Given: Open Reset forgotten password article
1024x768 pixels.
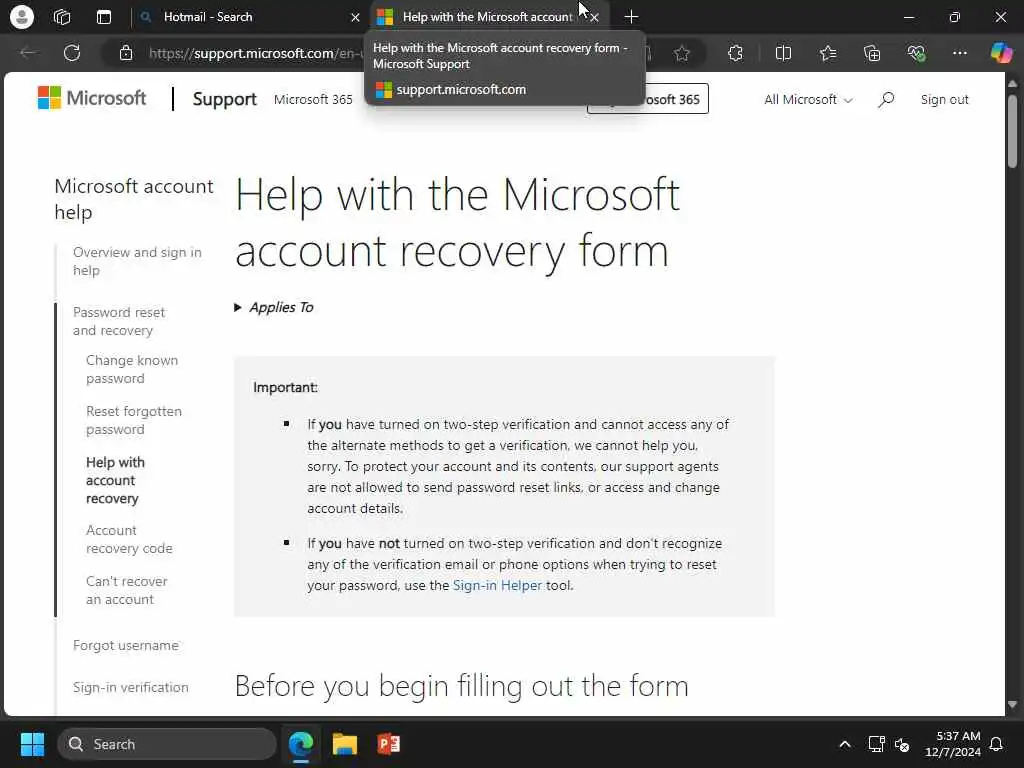Looking at the screenshot, I should point(134,420).
